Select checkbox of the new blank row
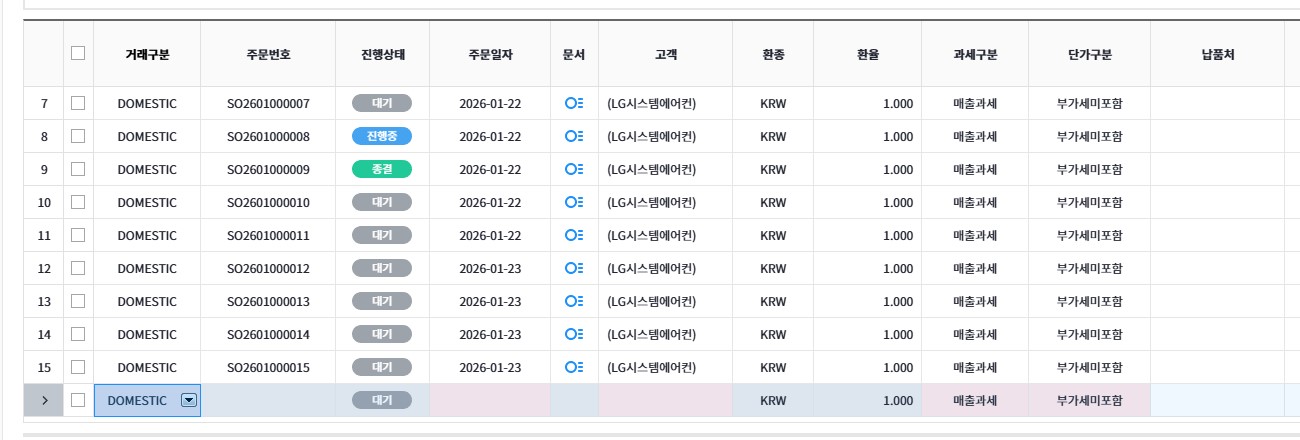Screen dimensions: 1300x440 coord(78,400)
